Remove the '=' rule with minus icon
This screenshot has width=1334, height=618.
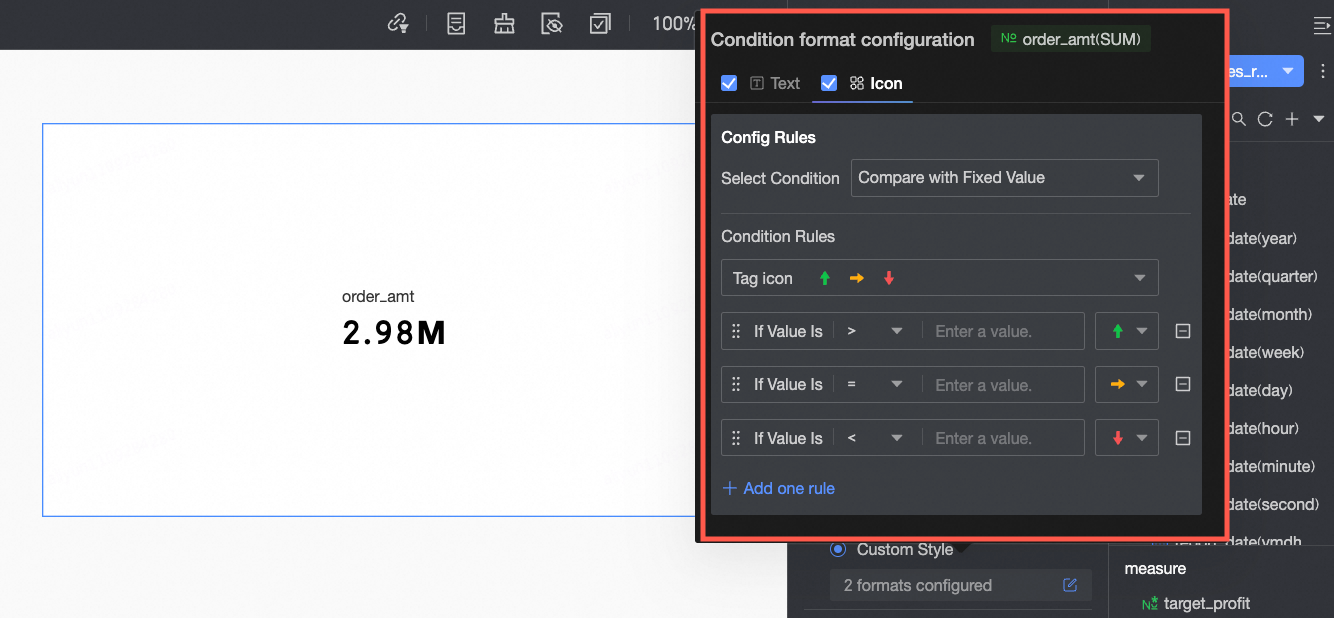[x=1183, y=384]
